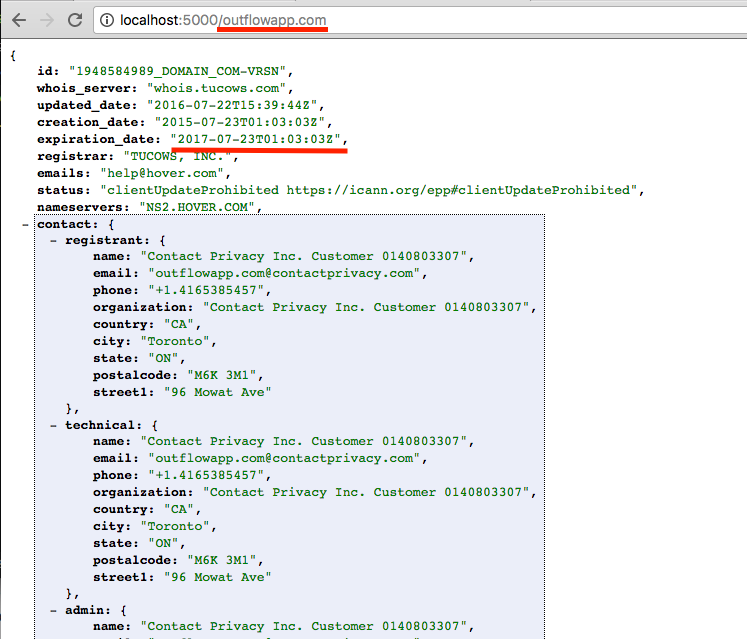747x639 pixels.
Task: Click the "registrant:" key label
Action: pyautogui.click(x=107, y=240)
